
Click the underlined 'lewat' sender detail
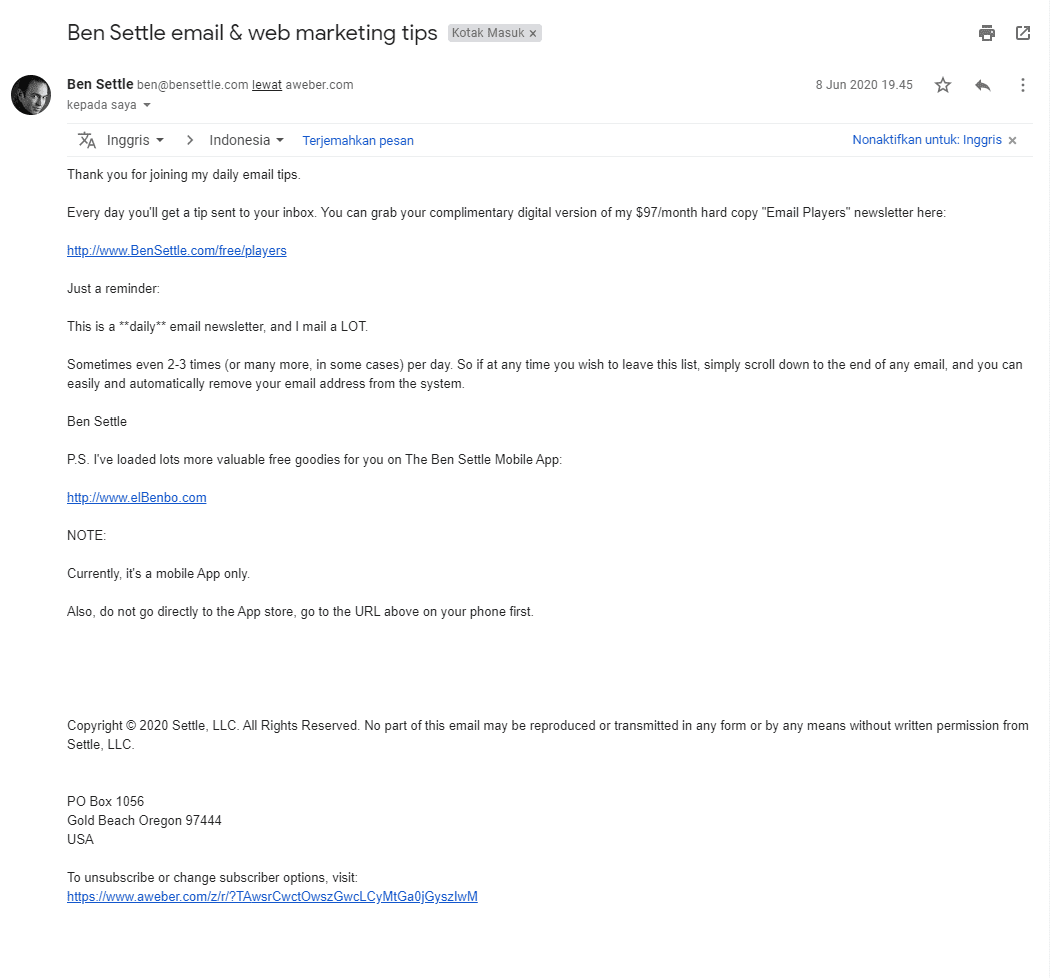point(266,84)
